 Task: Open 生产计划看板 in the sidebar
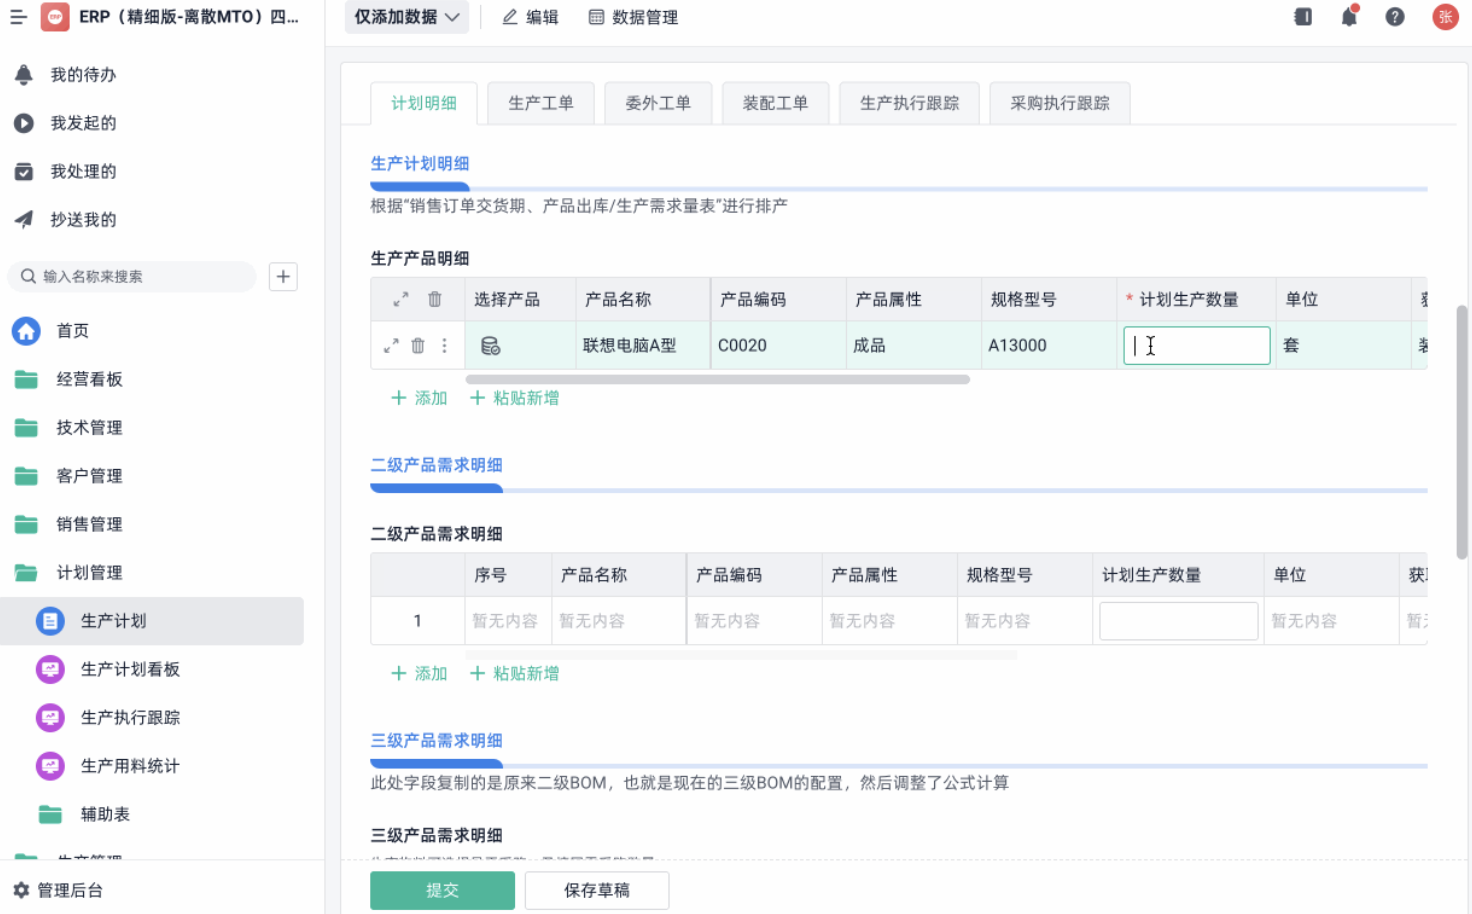130,670
